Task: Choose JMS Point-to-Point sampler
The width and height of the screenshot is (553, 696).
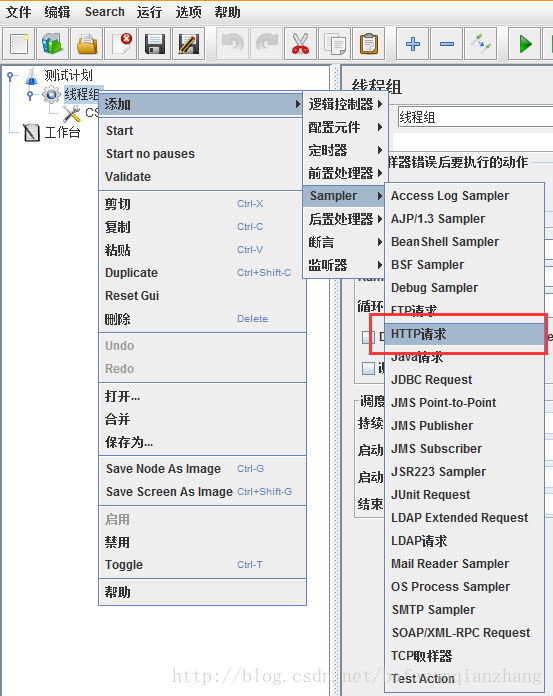Action: pos(465,403)
